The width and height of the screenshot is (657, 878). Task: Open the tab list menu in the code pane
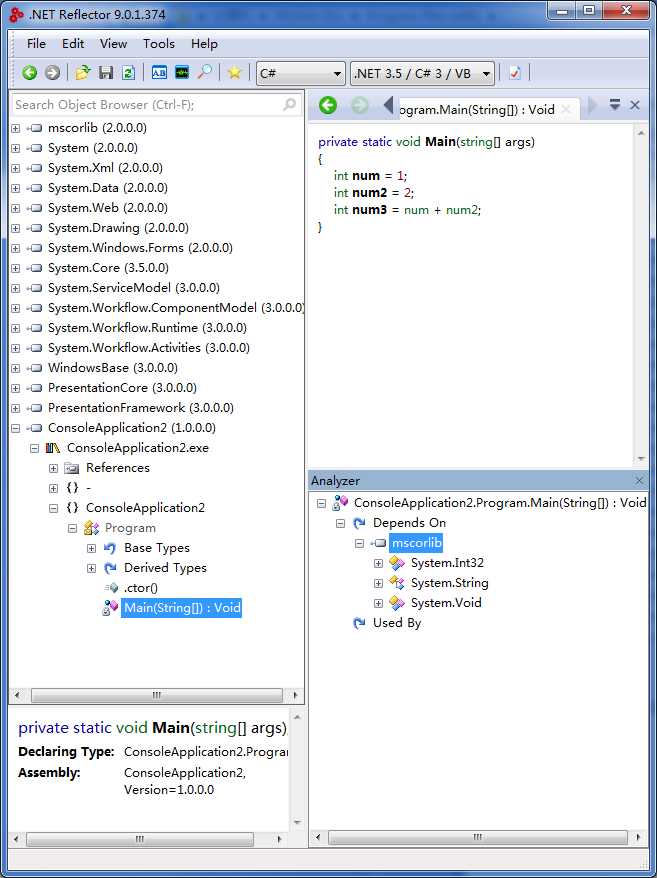point(615,105)
